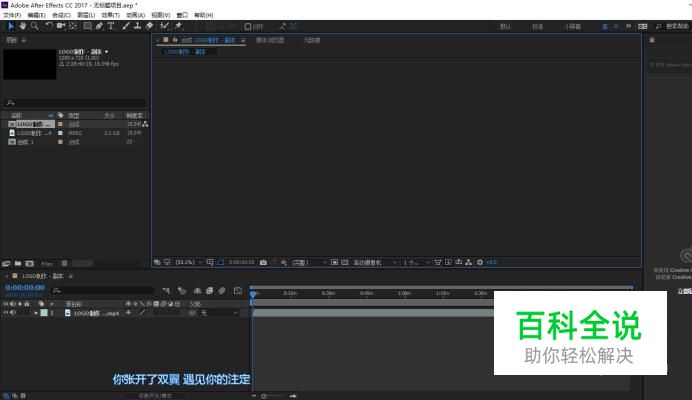Click the bpc color depth button in Project

tap(47, 264)
